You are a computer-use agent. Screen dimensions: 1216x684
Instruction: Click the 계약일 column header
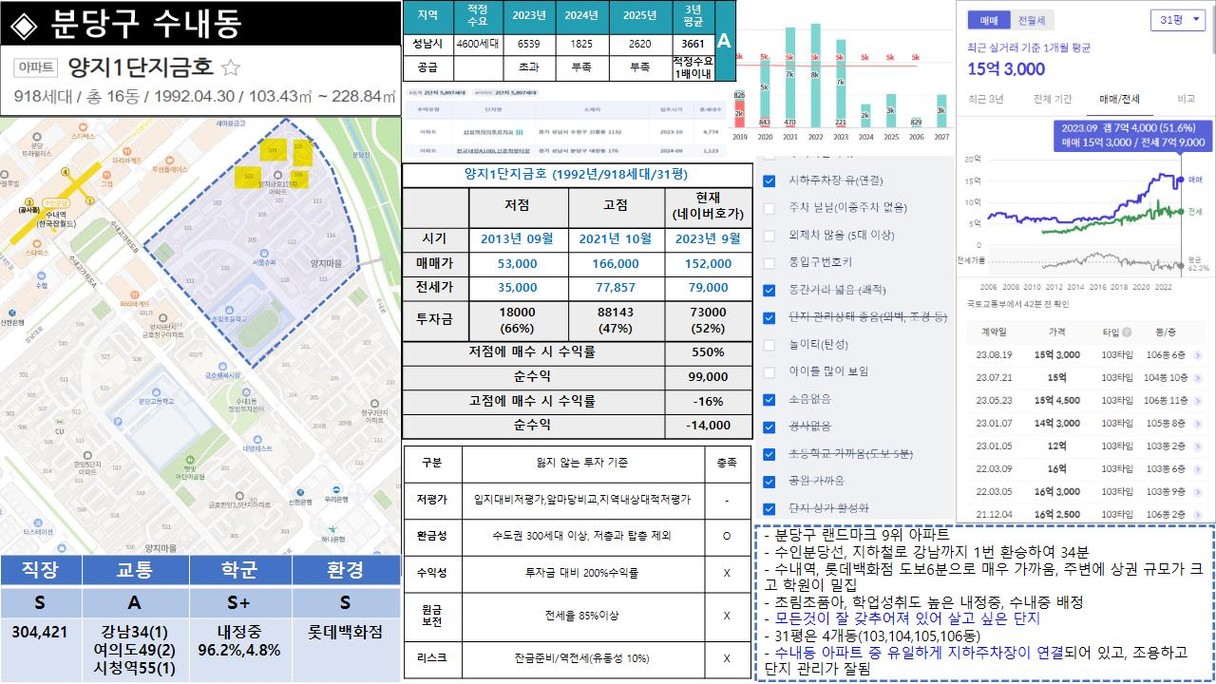996,332
